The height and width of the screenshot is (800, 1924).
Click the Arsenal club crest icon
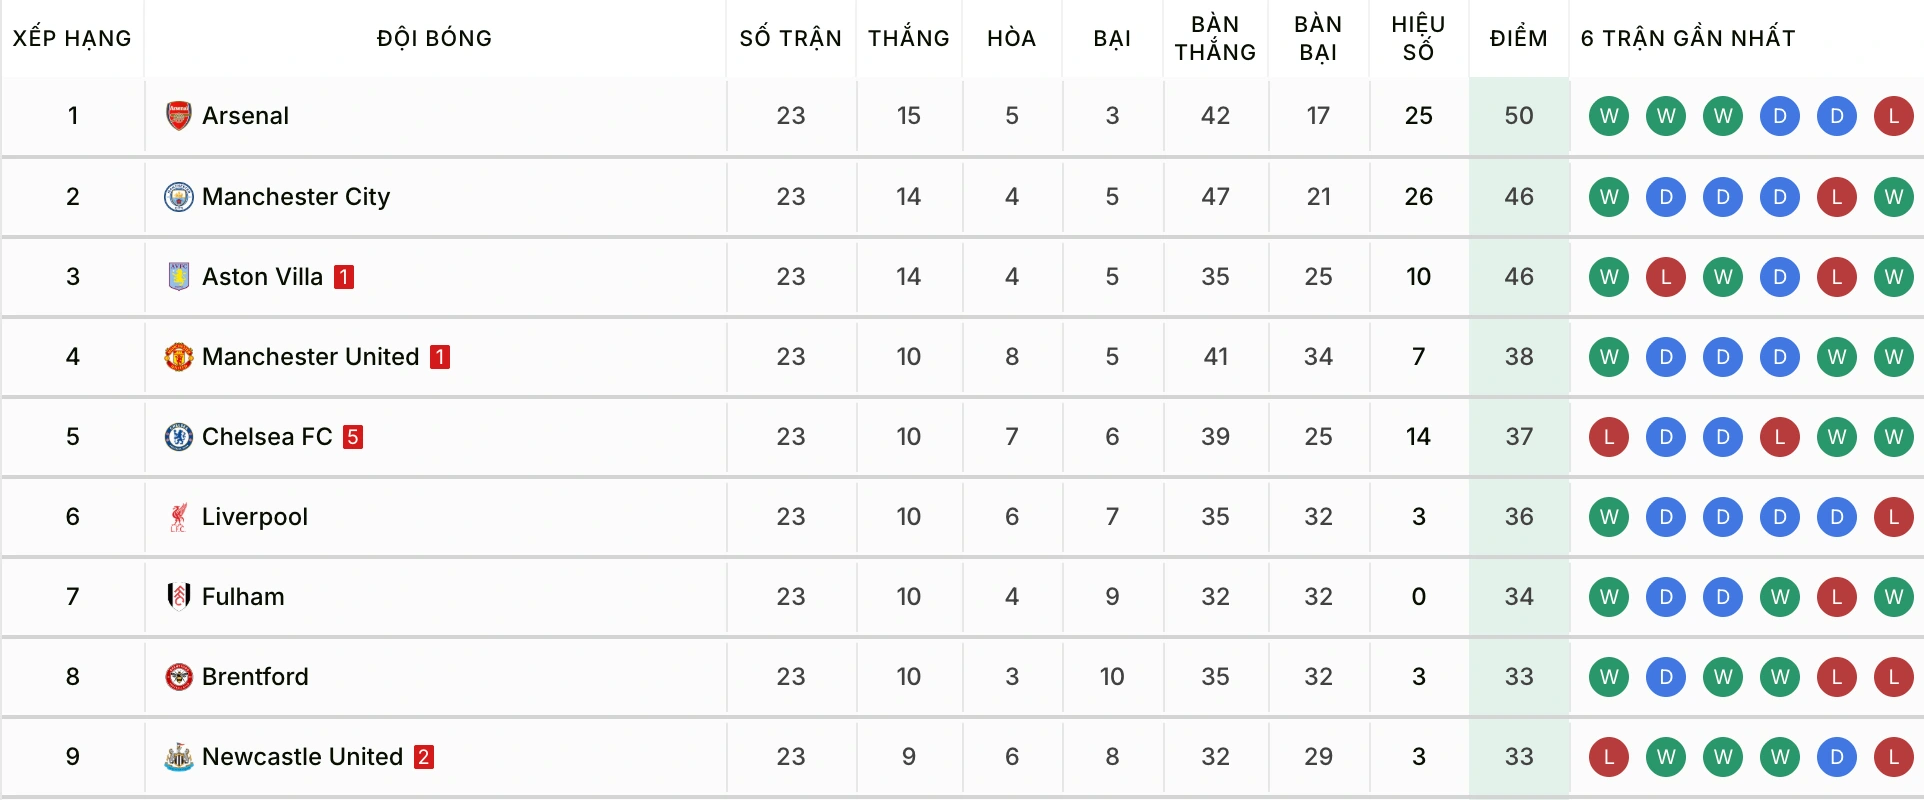pos(178,116)
